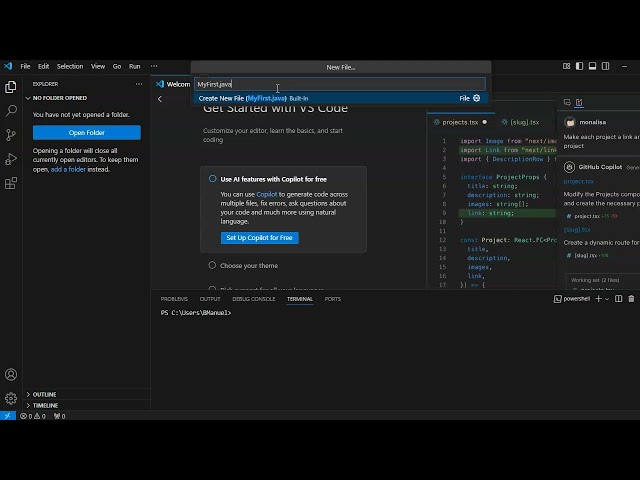This screenshot has width=640, height=480.
Task: Mark 'Use AI features with Copilot' step
Action: tap(213, 179)
